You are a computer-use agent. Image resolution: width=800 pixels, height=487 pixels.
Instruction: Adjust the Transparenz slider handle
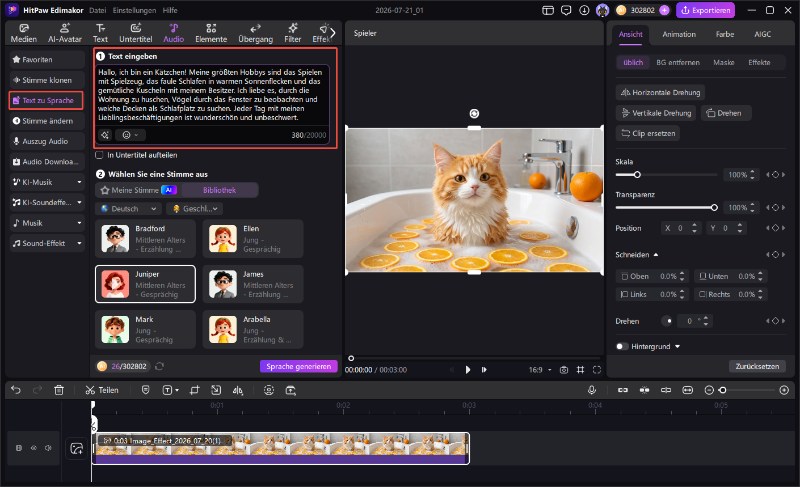click(714, 208)
